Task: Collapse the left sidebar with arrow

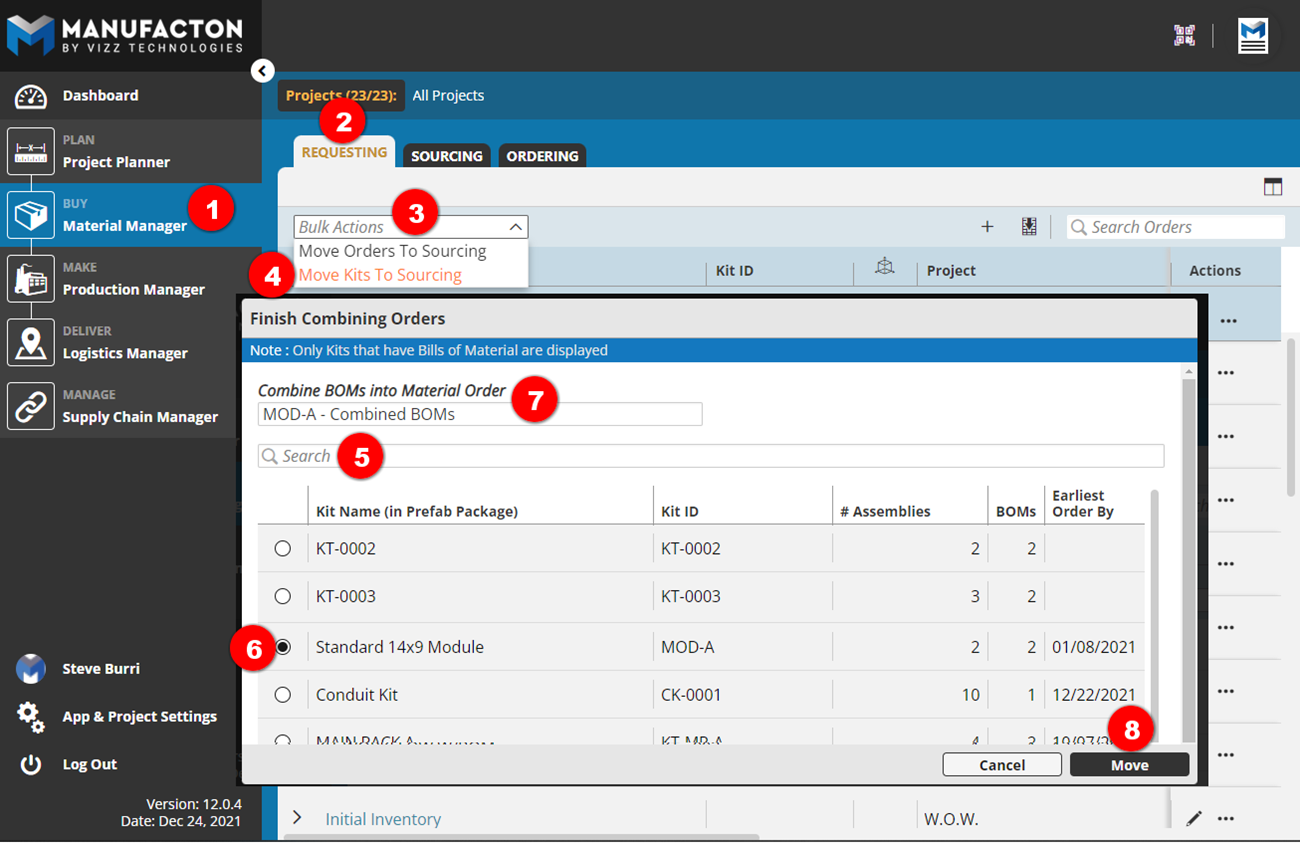Action: pos(262,71)
